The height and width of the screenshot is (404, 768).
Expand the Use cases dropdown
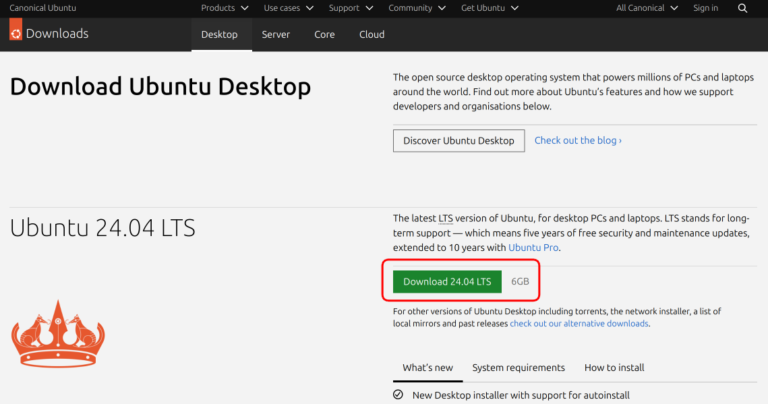(x=288, y=8)
